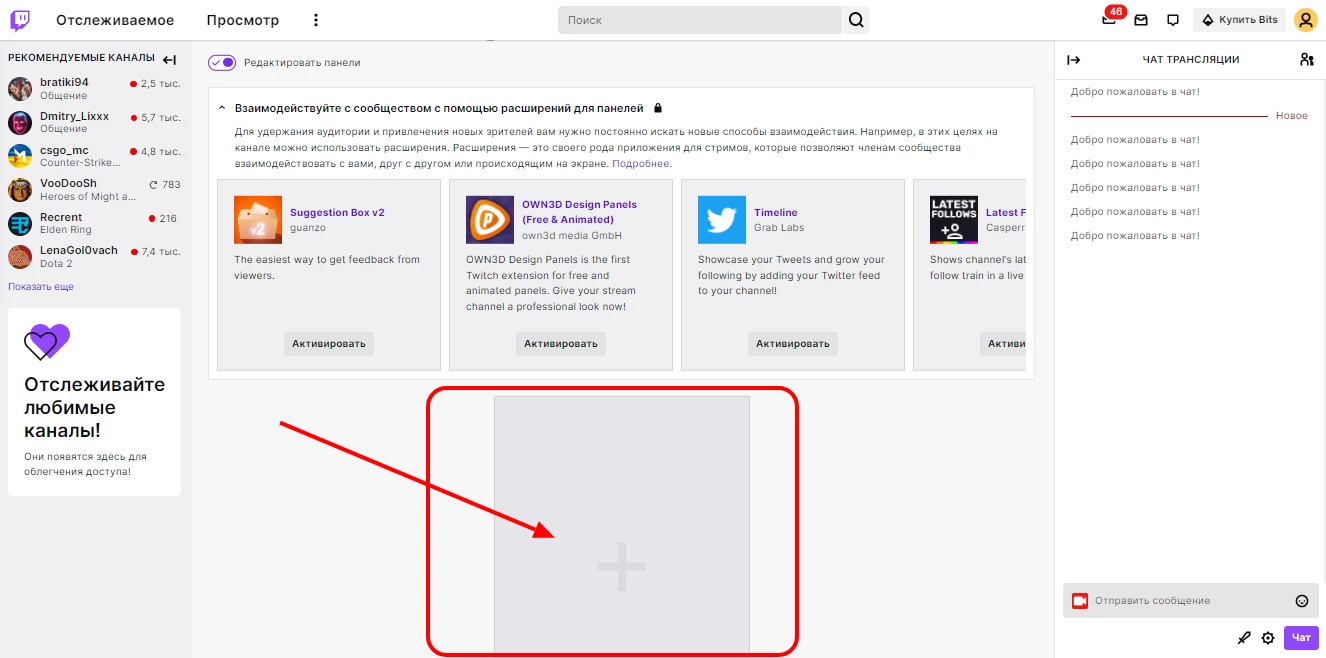The width and height of the screenshot is (1326, 658).
Task: Open the Подробнее link
Action: [x=641, y=163]
